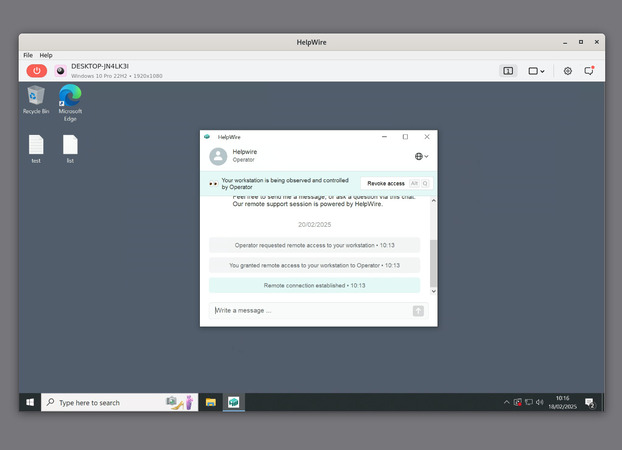
Task: Select the test file on the desktop
Action: 36,149
